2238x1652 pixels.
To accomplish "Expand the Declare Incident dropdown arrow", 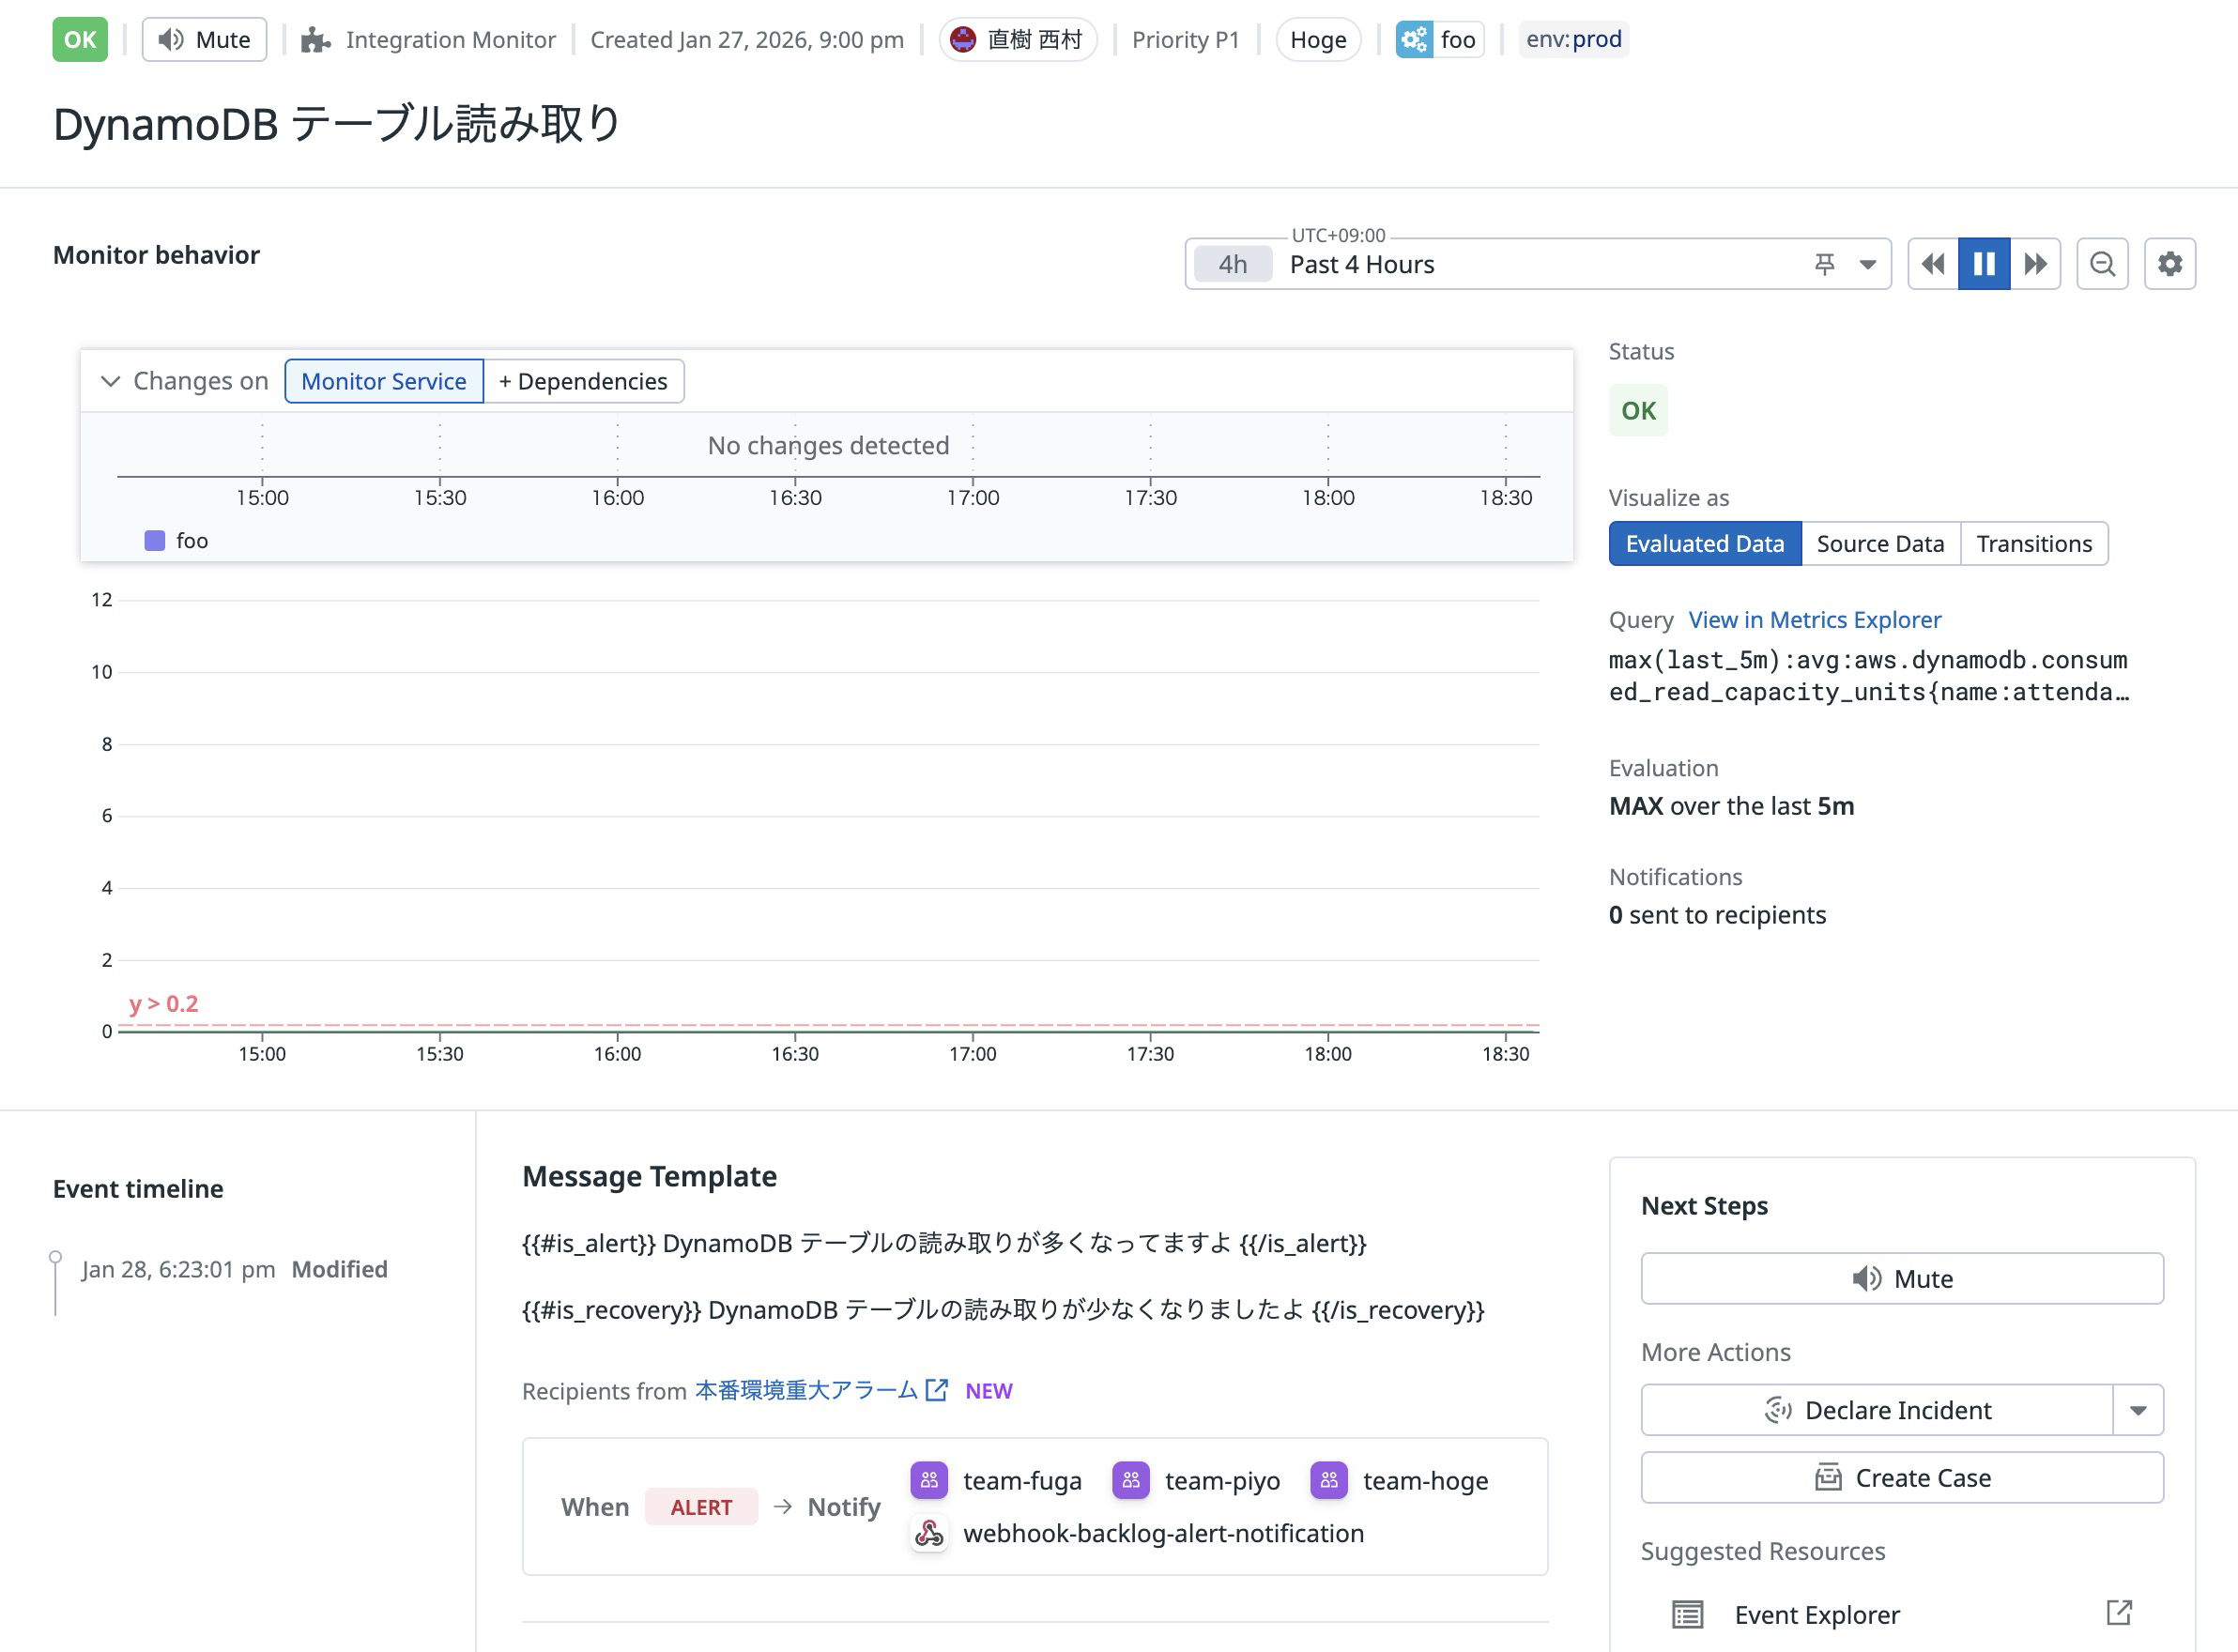I will point(2139,1410).
